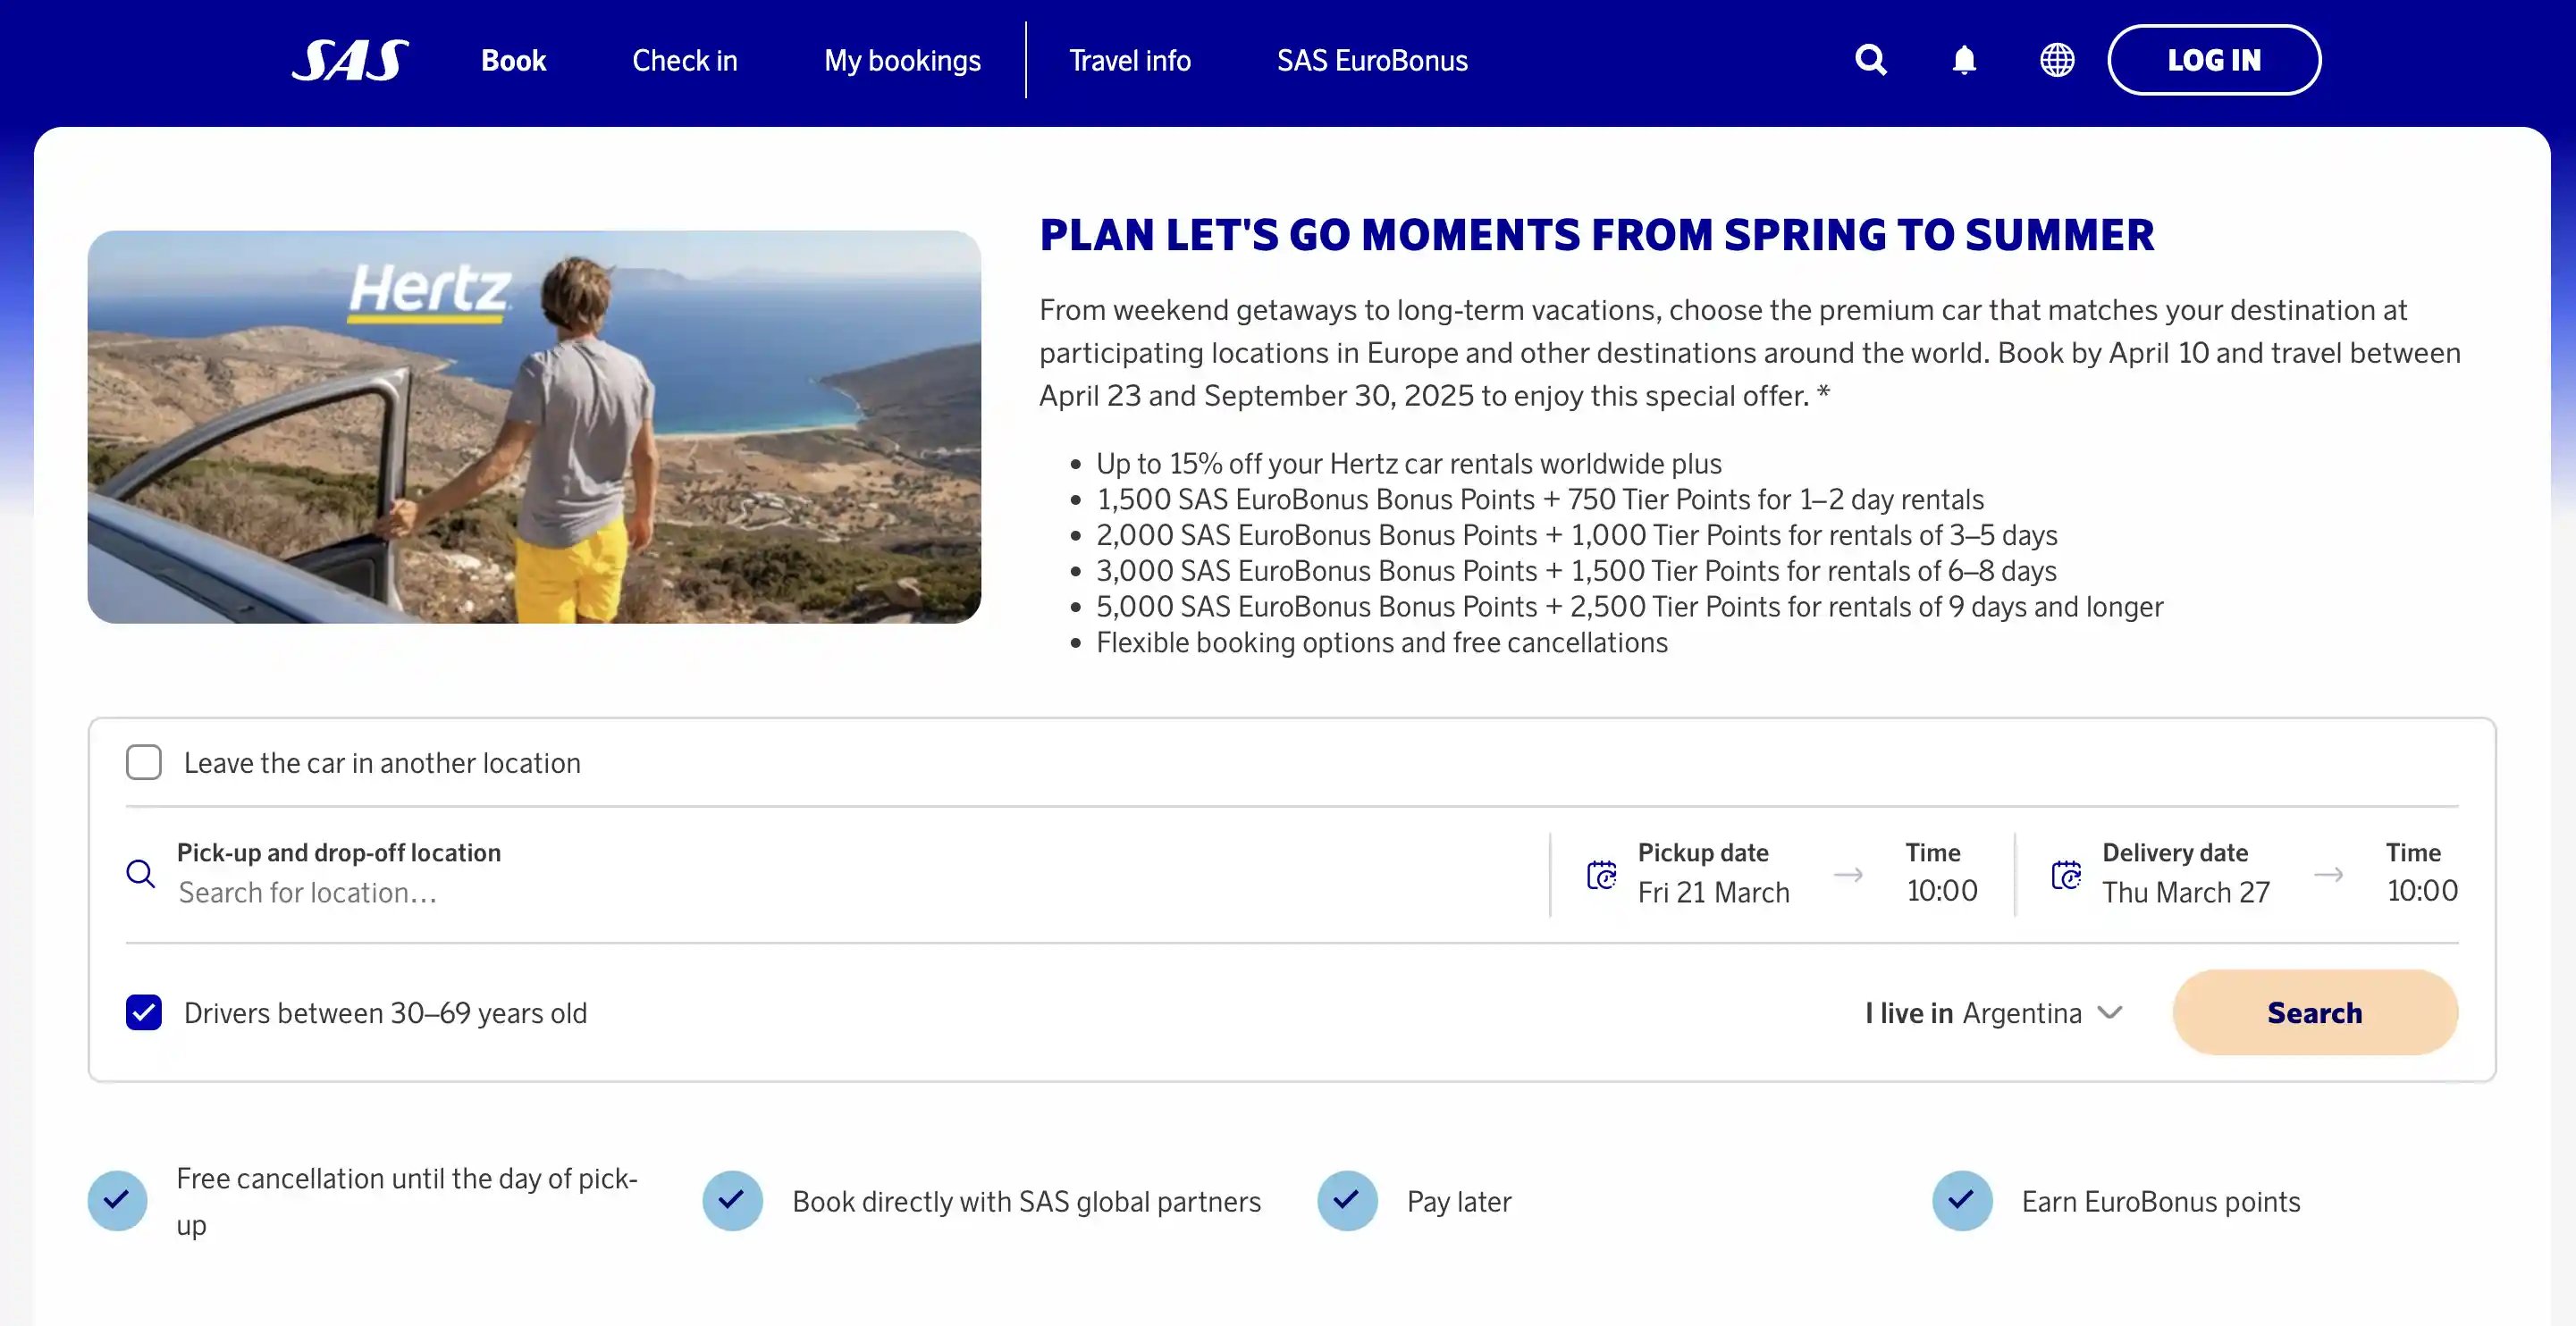Open the Check in menu
This screenshot has height=1326, width=2576.
pos(685,61)
